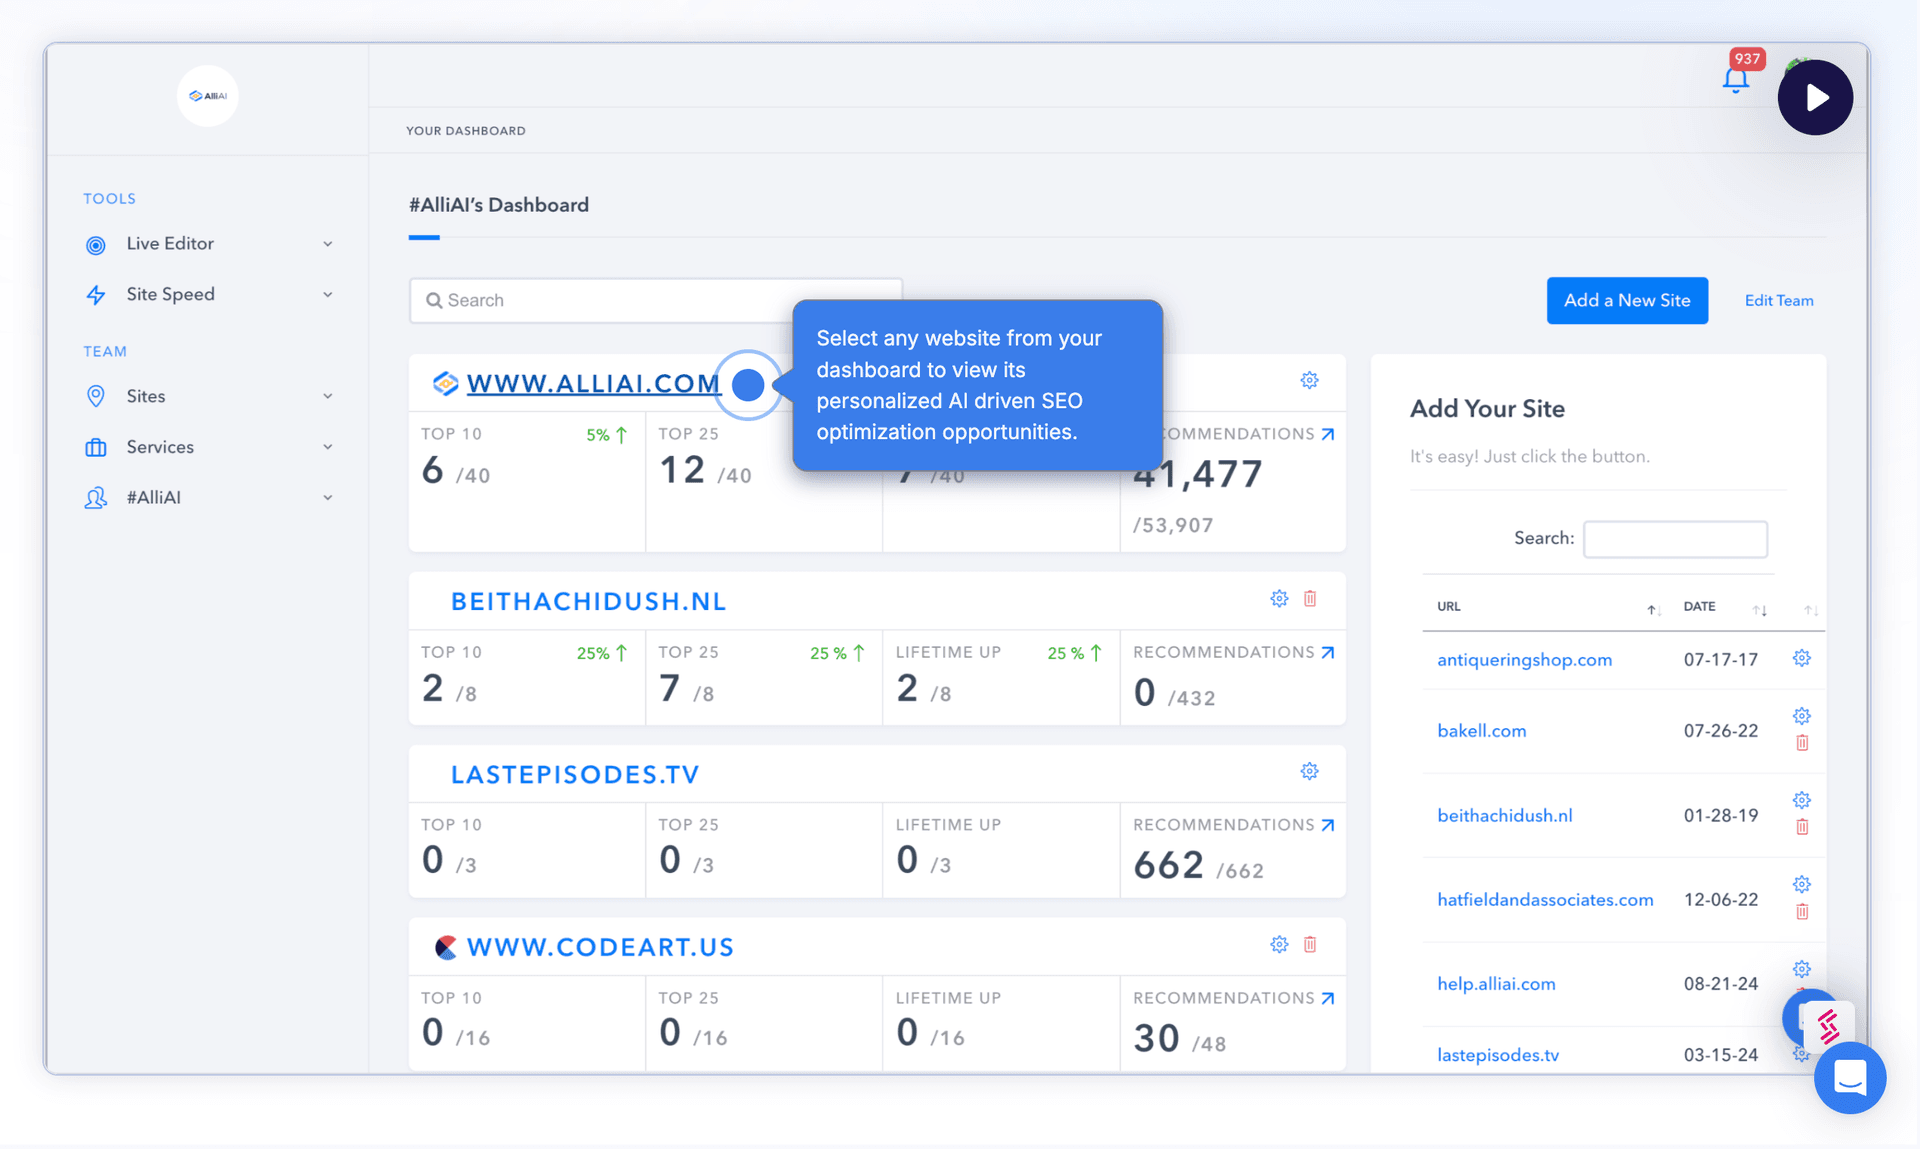Delete hatfieldandassociates.com row via trash icon
Viewport: 1920px width, 1149px height.
pos(1802,912)
